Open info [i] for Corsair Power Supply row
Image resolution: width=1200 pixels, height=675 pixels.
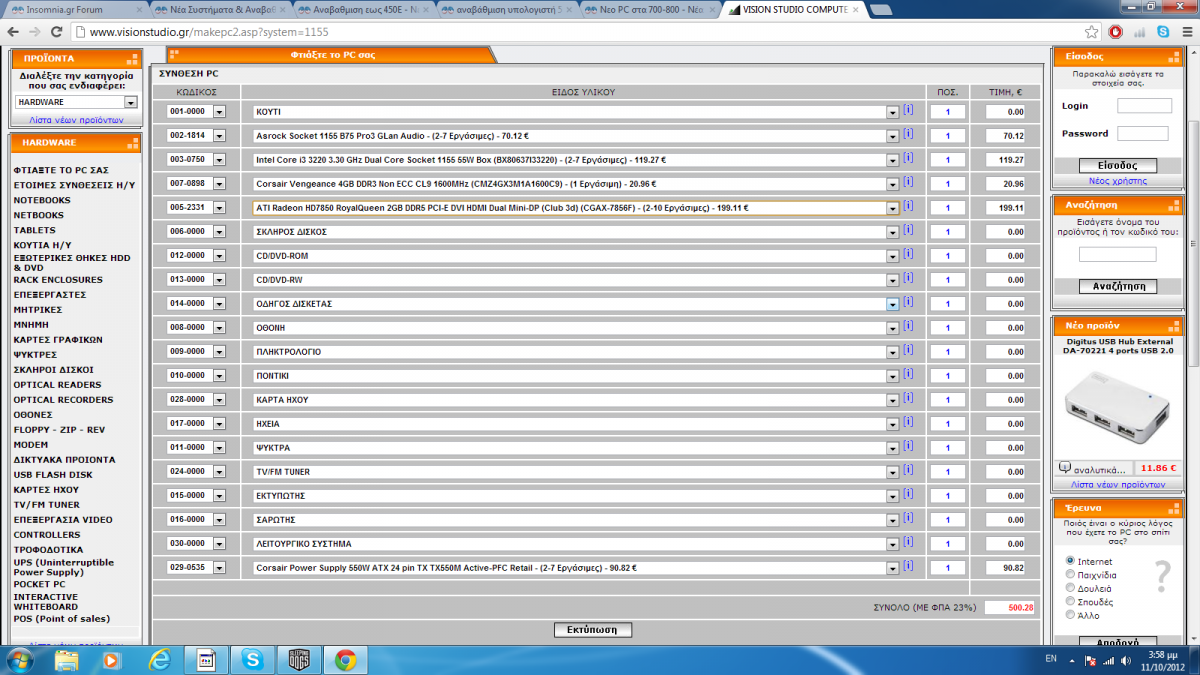[908, 566]
